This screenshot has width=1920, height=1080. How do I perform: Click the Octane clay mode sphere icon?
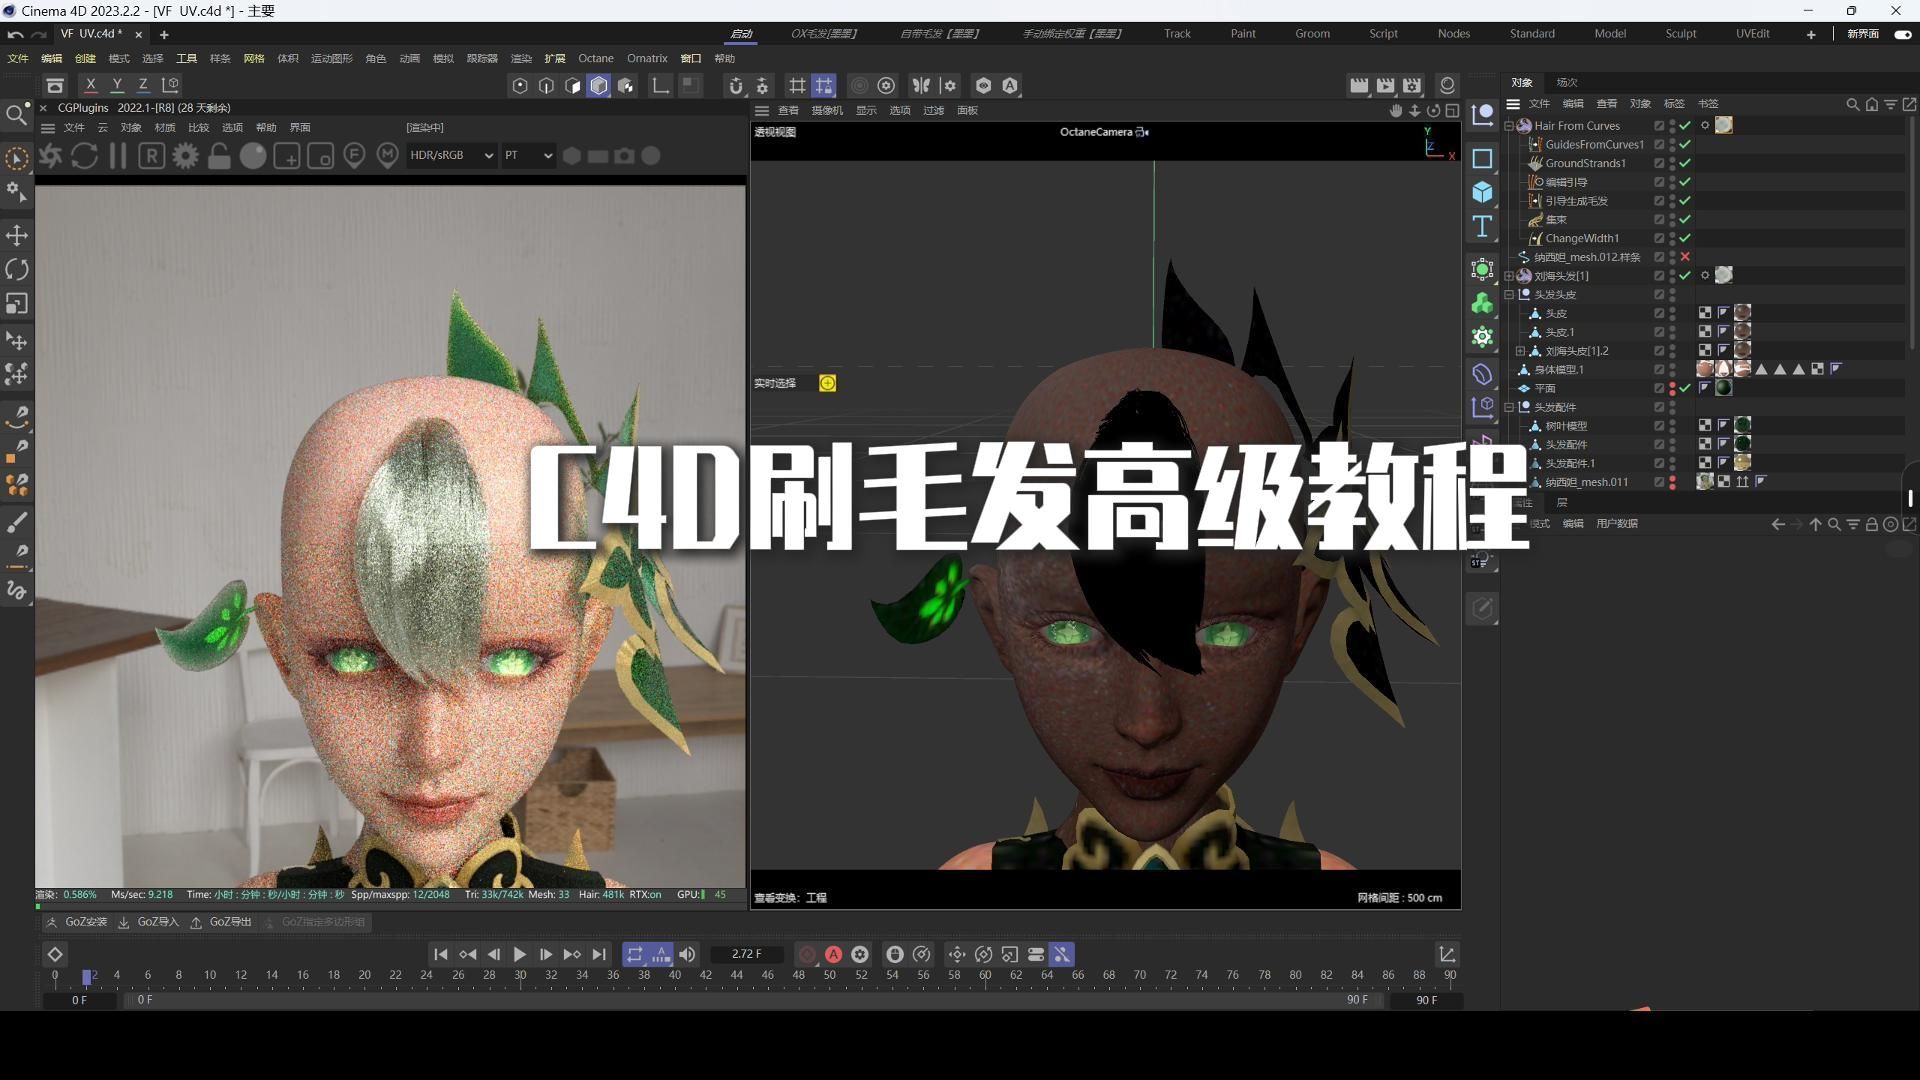point(253,156)
